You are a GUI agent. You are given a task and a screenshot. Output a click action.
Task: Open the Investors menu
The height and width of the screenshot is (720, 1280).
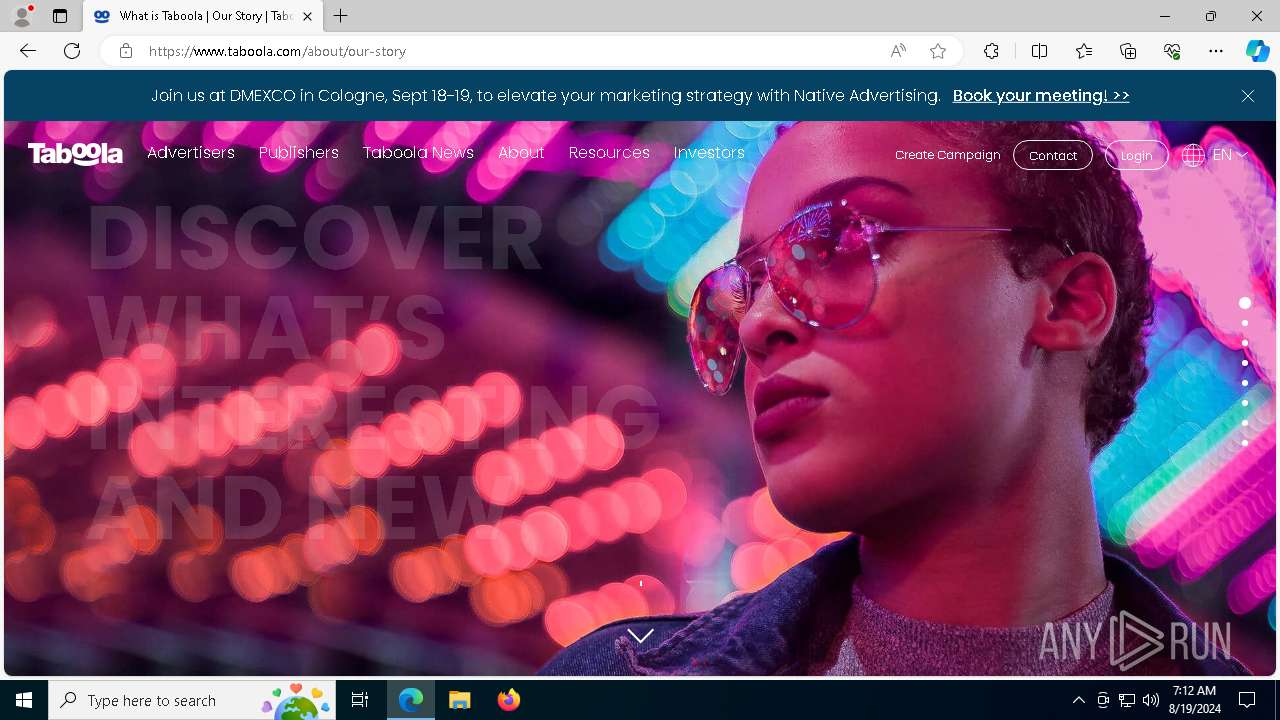(x=709, y=153)
